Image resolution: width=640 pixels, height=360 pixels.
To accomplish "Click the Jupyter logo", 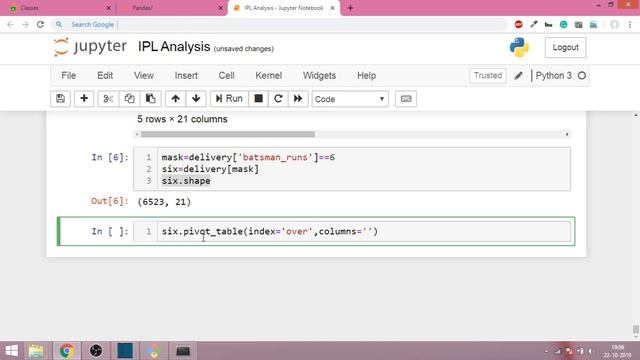I will click(90, 47).
